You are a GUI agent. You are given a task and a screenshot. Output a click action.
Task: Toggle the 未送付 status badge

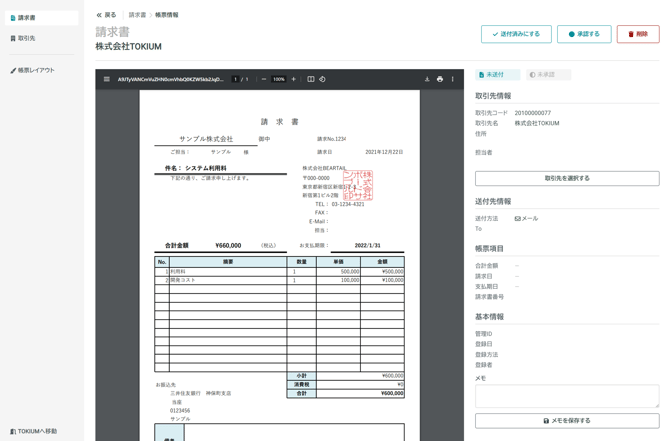tap(497, 75)
